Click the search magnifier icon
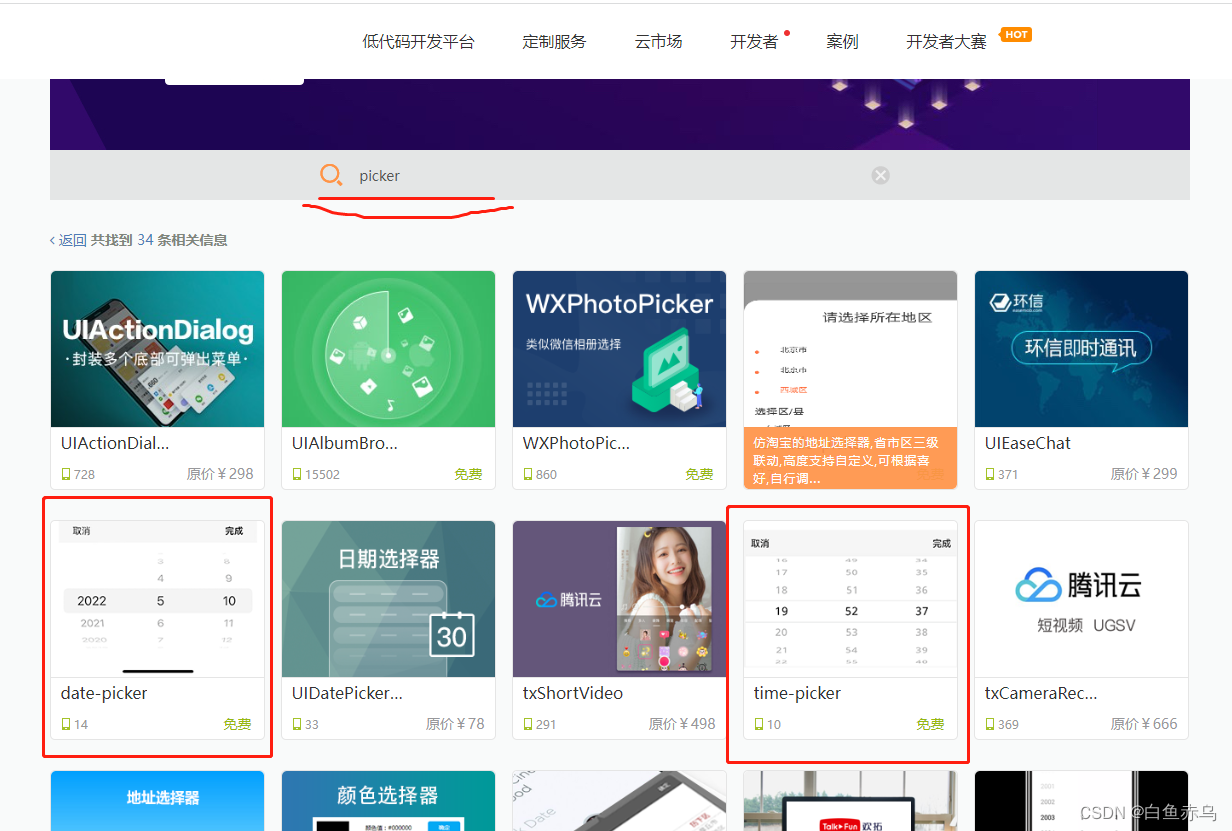The image size is (1232, 831). 331,174
